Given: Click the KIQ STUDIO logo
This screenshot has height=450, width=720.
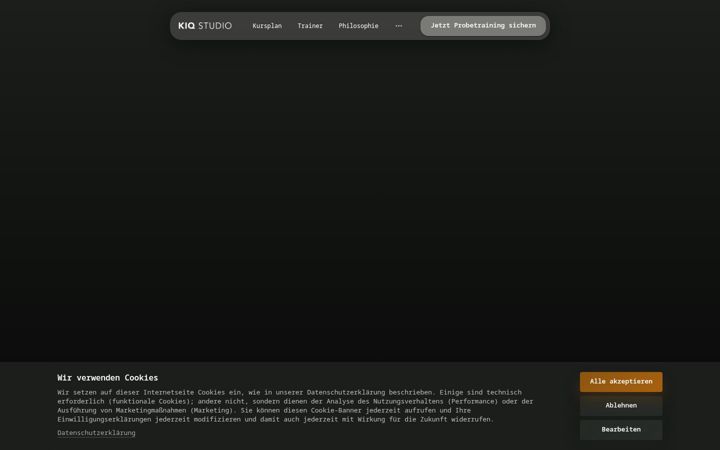Looking at the screenshot, I should pos(205,26).
